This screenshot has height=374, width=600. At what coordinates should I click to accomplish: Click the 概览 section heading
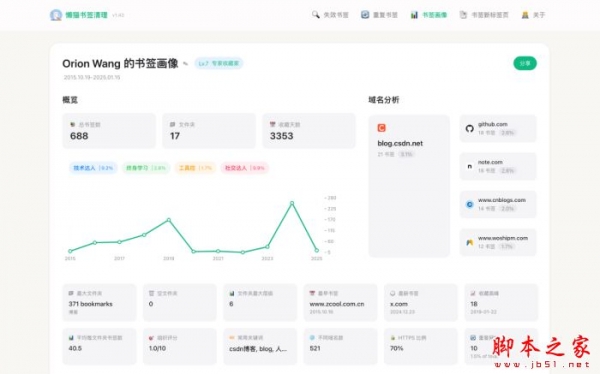point(70,100)
